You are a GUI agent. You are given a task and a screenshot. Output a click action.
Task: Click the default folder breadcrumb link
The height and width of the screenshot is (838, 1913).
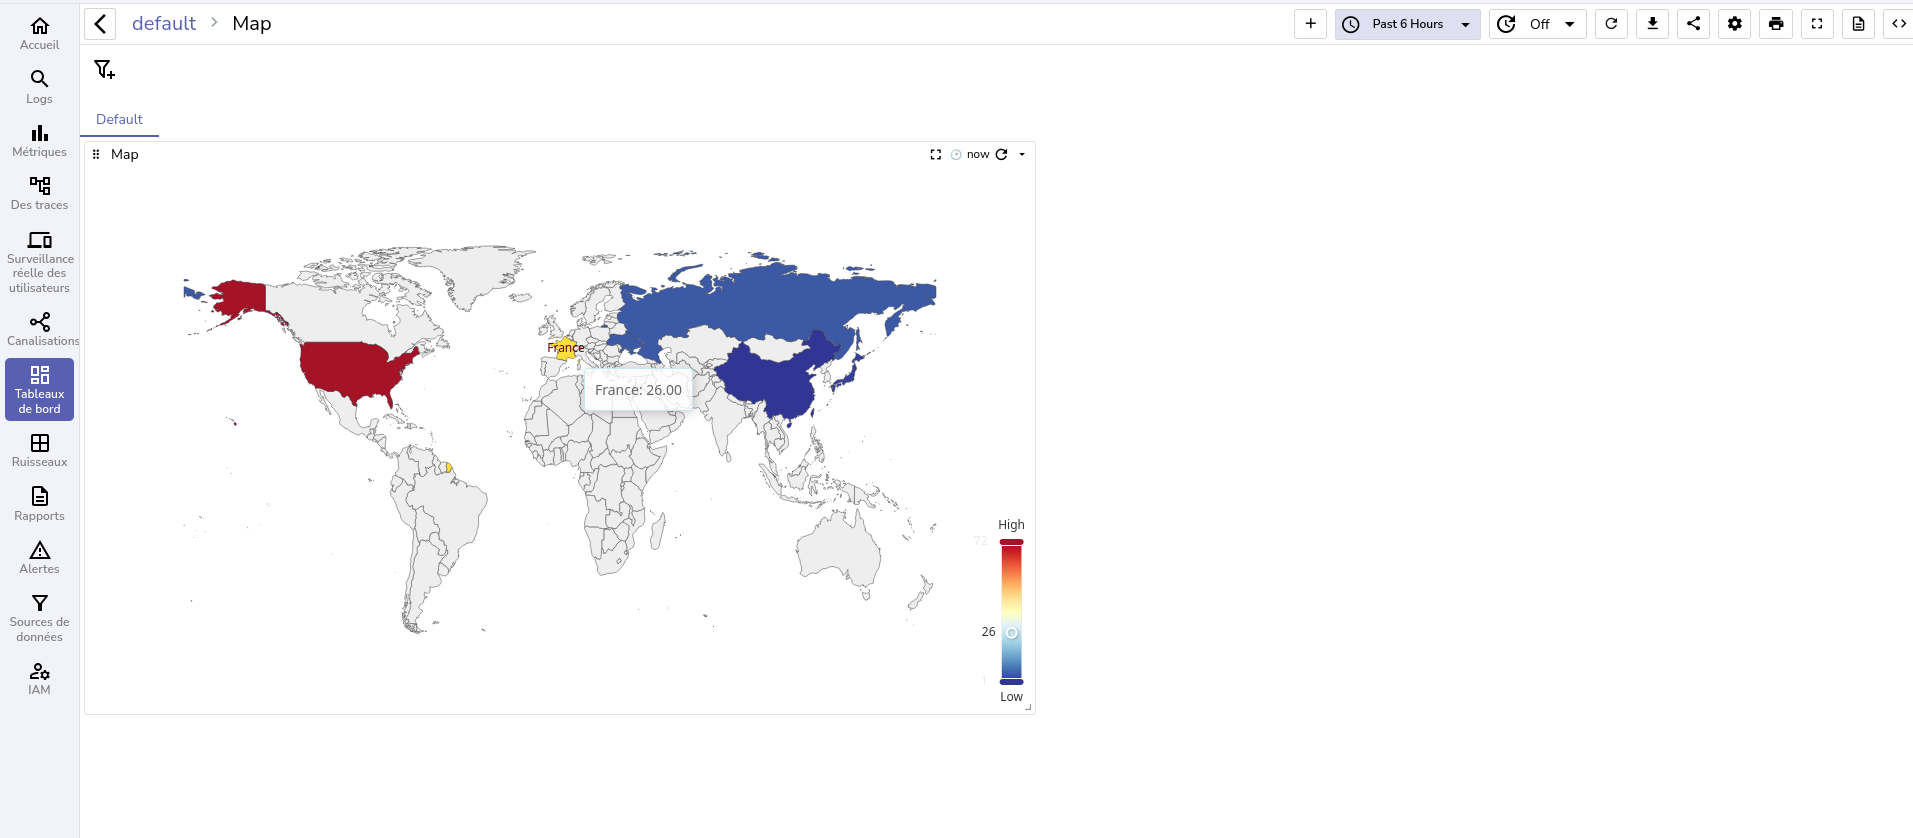pos(164,23)
